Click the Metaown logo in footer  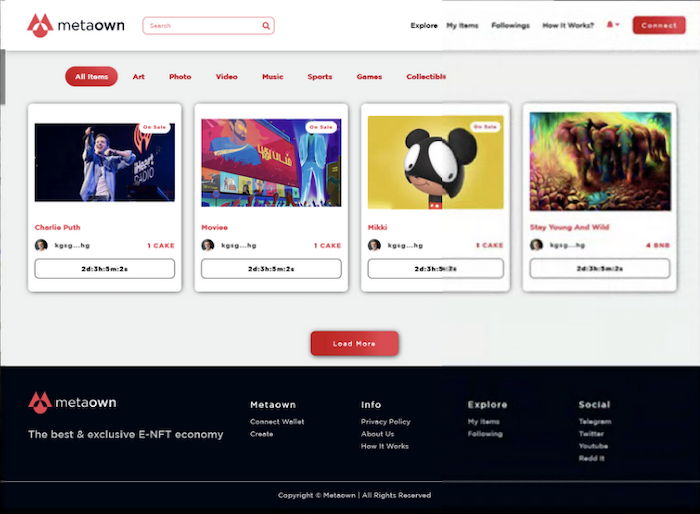point(72,402)
